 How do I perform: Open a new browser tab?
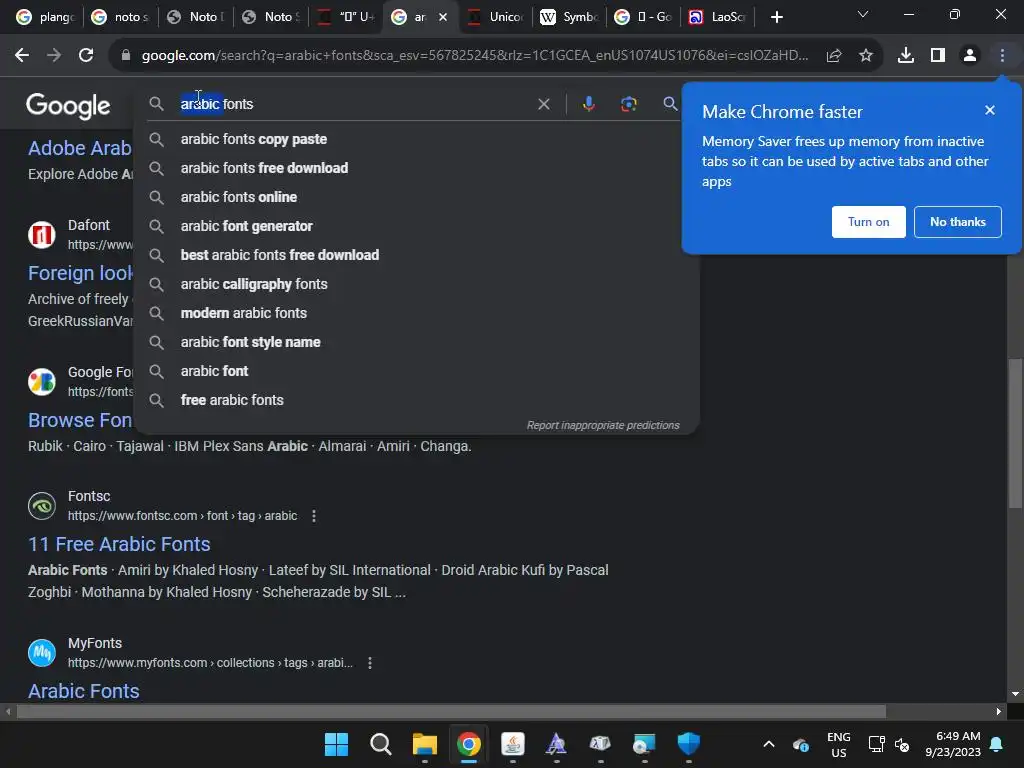[x=776, y=17]
